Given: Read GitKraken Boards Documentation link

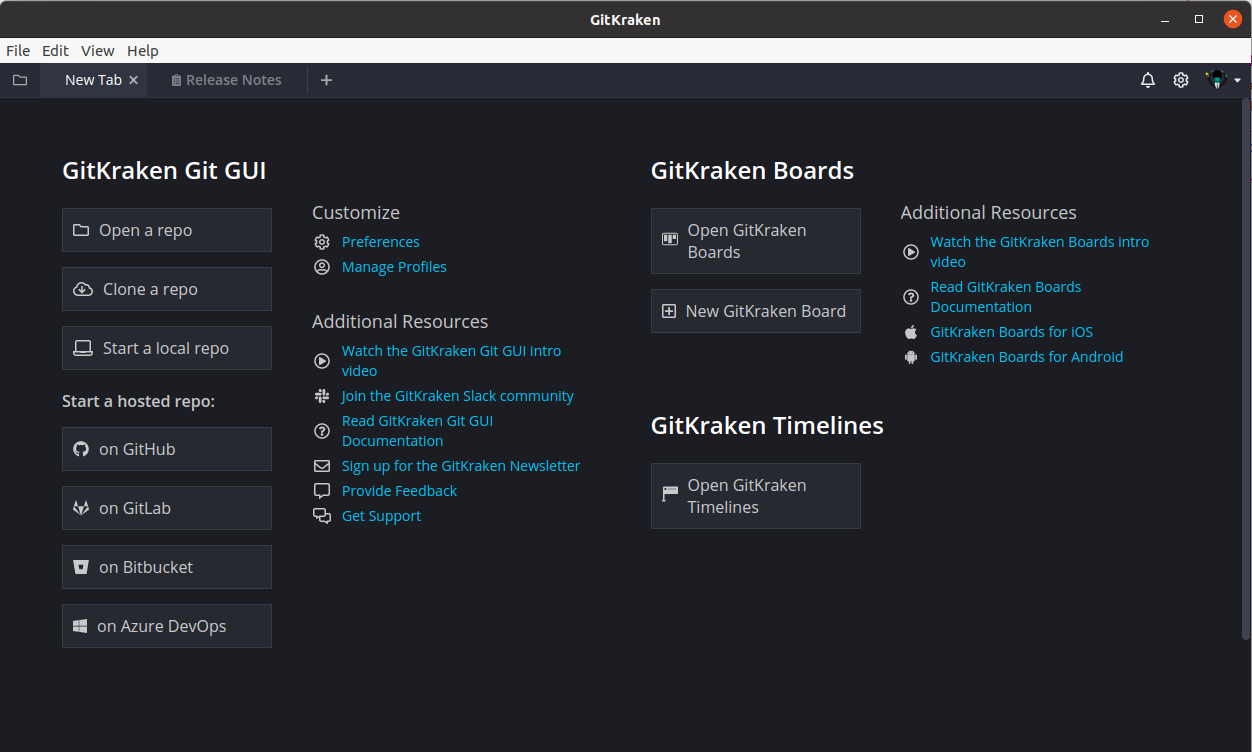Looking at the screenshot, I should click(x=1006, y=297).
